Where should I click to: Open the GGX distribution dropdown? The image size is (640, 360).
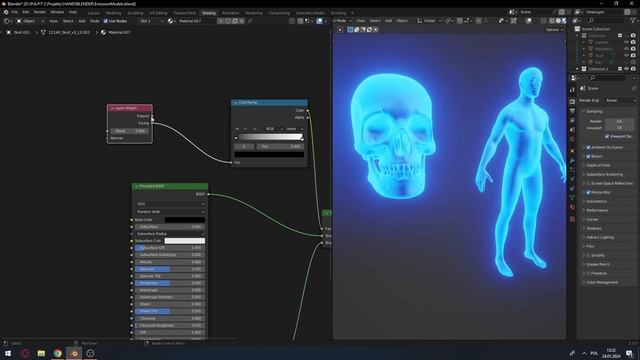pyautogui.click(x=170, y=204)
